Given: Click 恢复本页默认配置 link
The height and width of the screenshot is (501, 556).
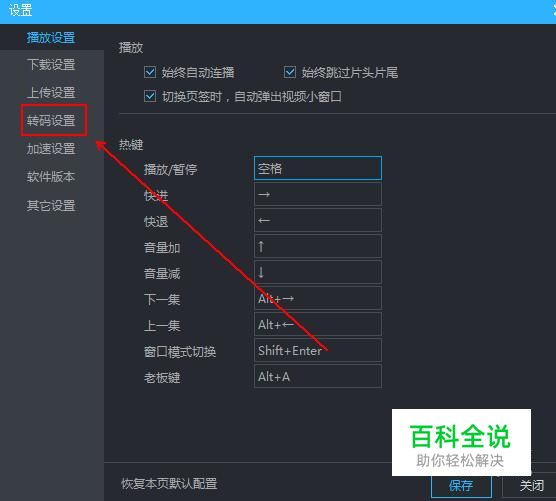Looking at the screenshot, I should (169, 484).
